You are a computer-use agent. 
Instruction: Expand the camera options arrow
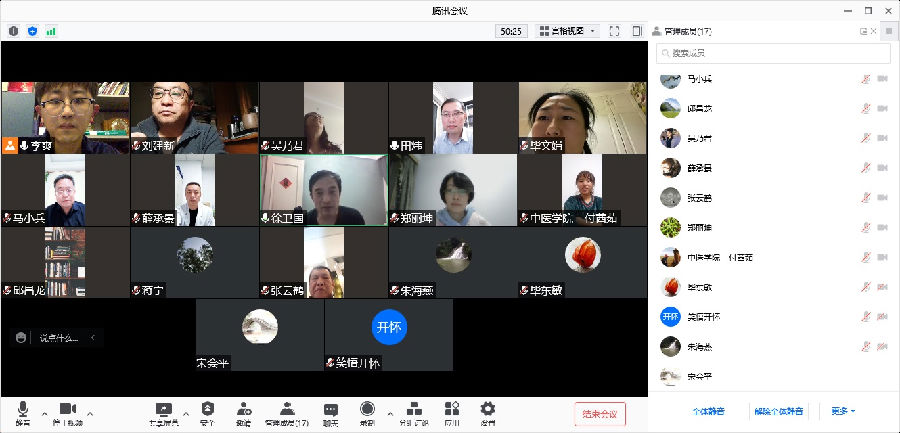pyautogui.click(x=90, y=412)
